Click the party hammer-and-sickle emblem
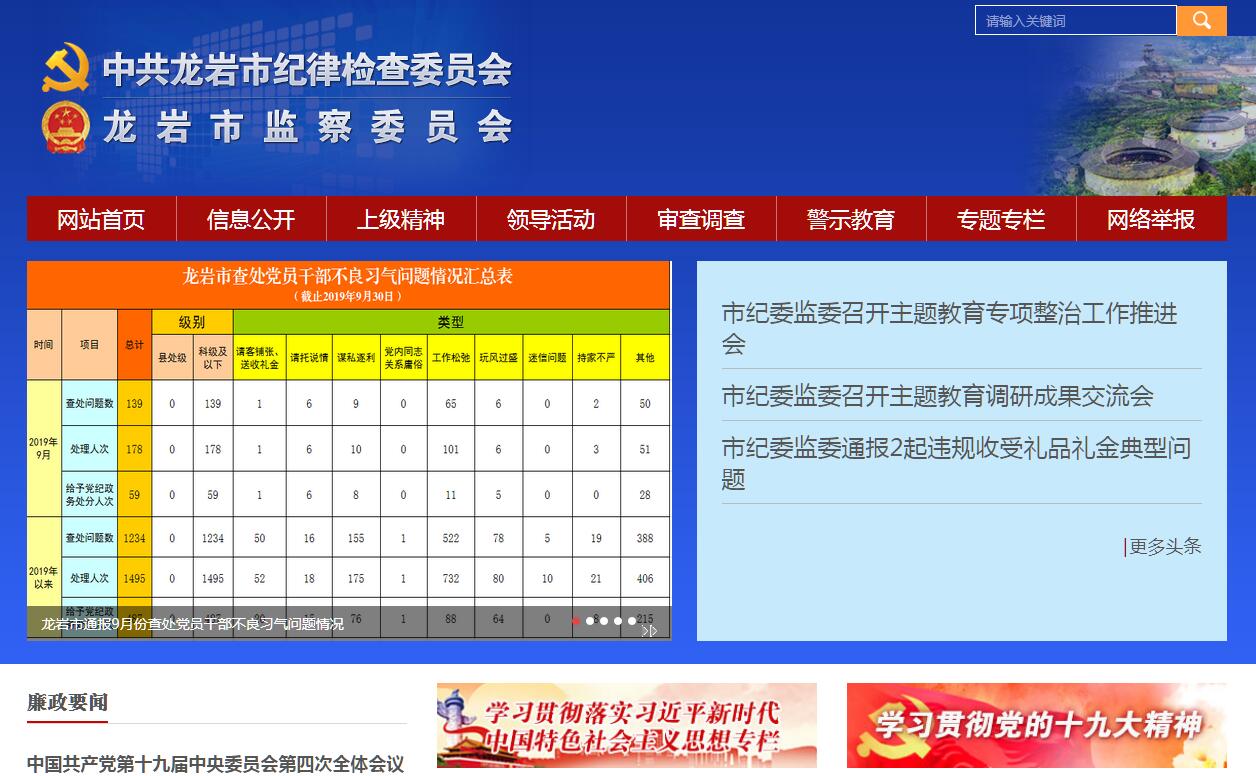This screenshot has width=1256, height=776. [x=66, y=68]
